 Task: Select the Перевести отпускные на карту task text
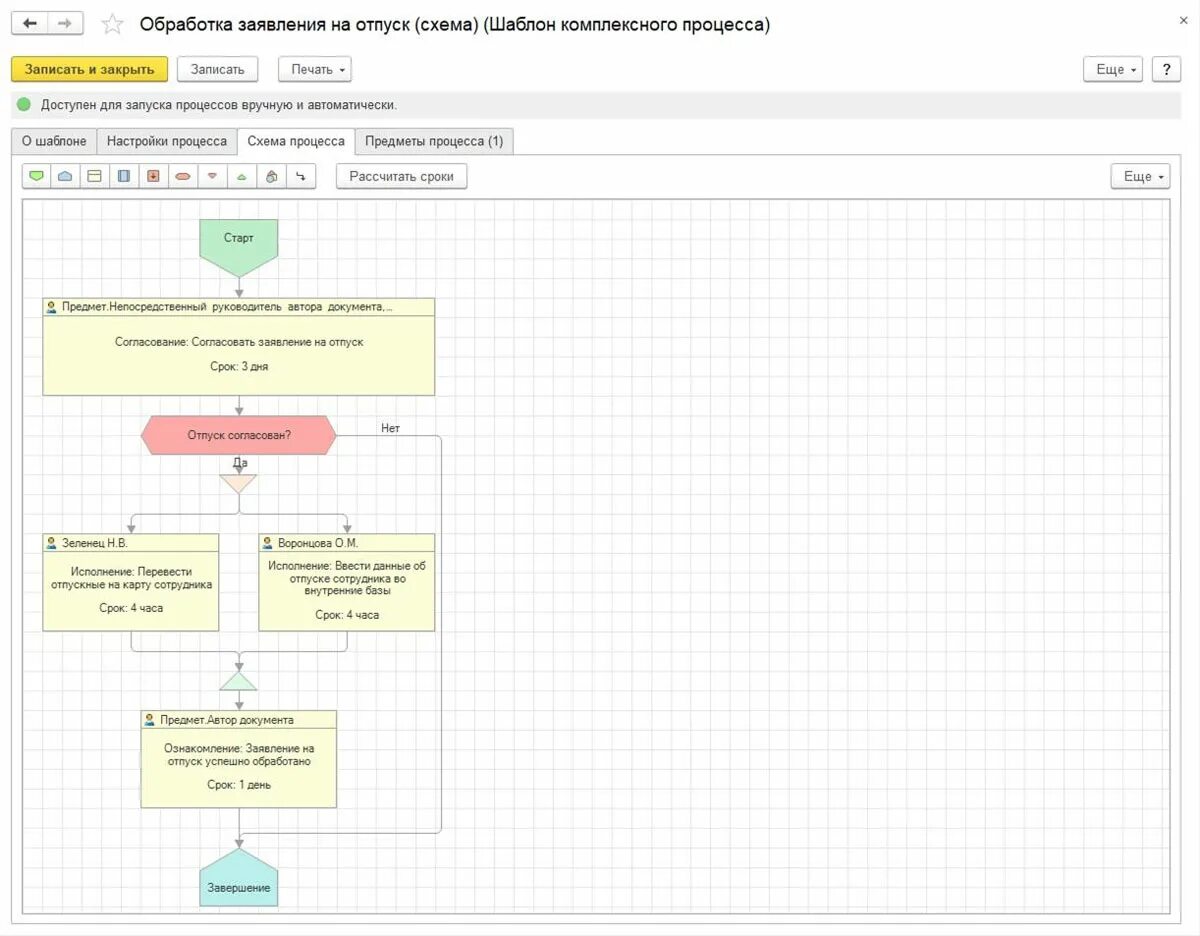131,578
